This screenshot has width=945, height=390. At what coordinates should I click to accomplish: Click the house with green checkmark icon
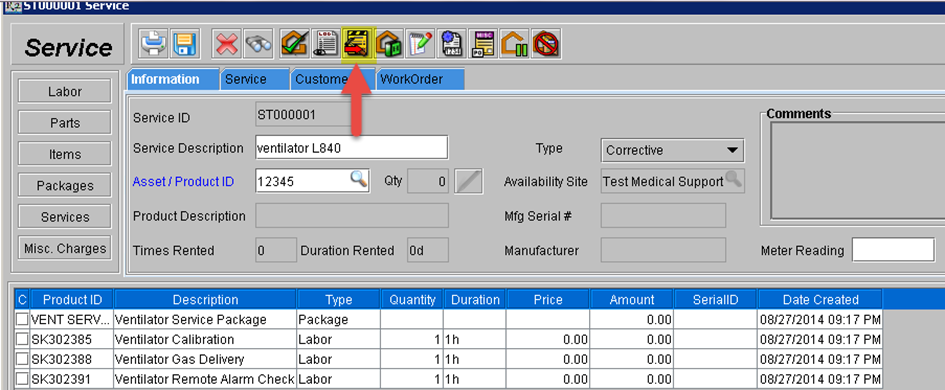tap(294, 44)
